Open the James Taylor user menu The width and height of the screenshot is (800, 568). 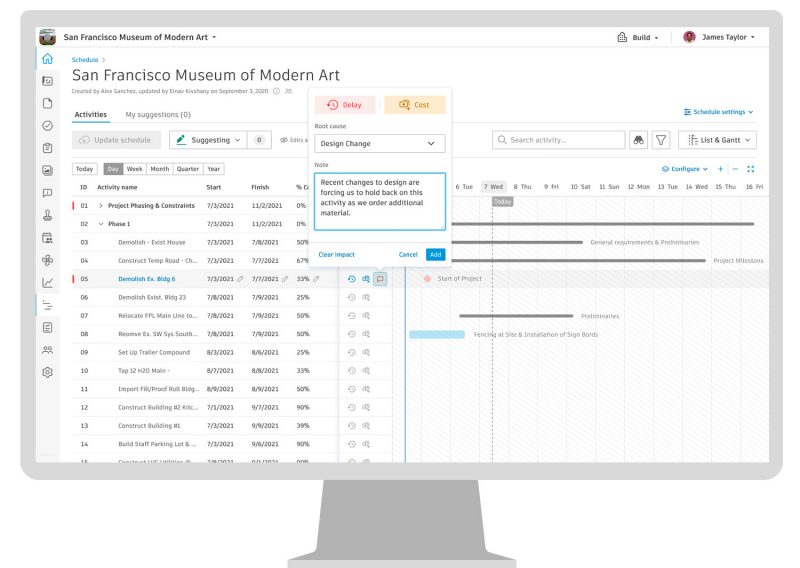point(719,37)
